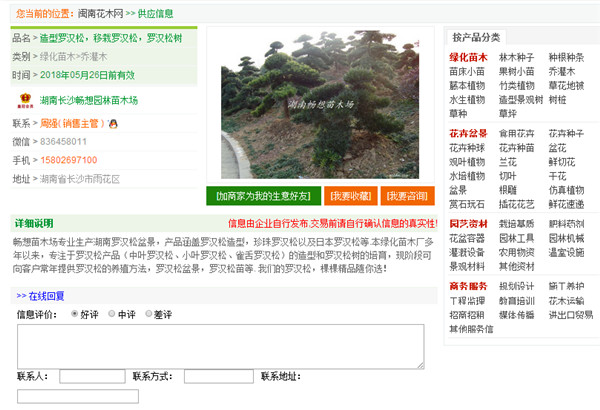
Task: Open 湖南长沙畅想园林苗木场 company link
Action: coord(89,101)
